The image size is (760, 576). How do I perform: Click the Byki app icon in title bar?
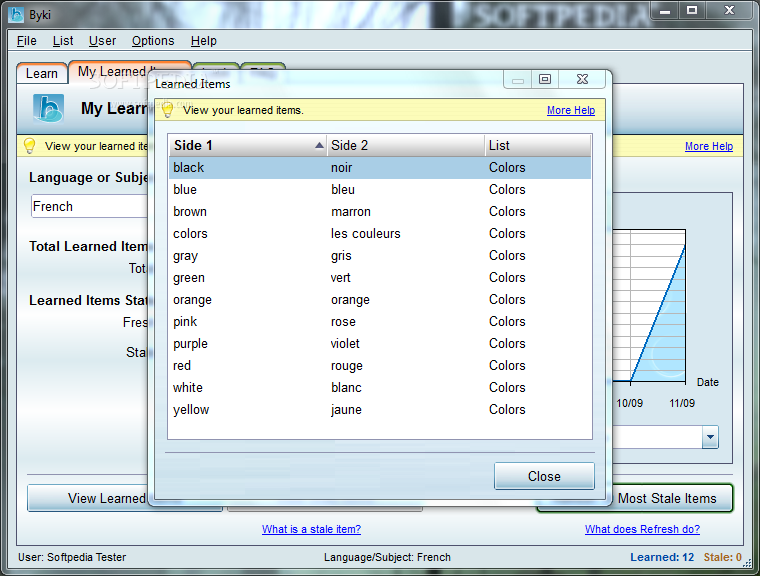(16, 15)
